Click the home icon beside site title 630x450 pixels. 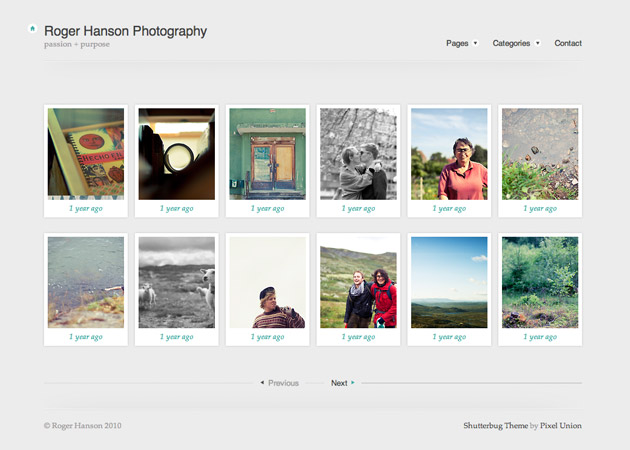click(33, 29)
